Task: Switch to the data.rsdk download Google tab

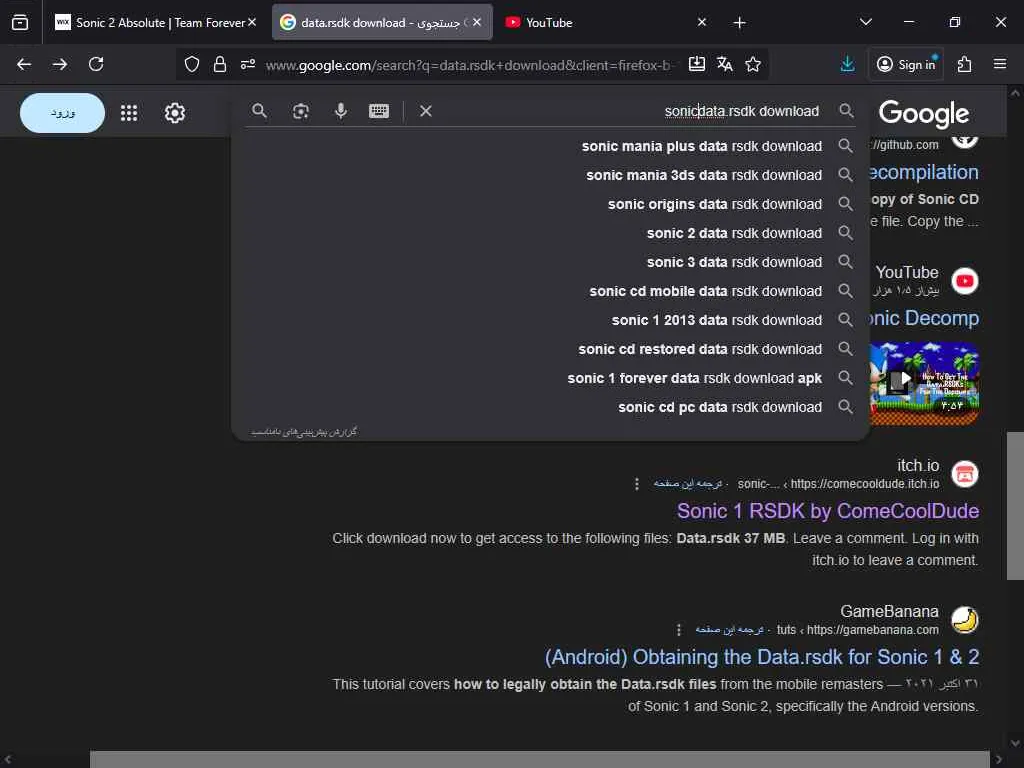Action: pos(382,22)
